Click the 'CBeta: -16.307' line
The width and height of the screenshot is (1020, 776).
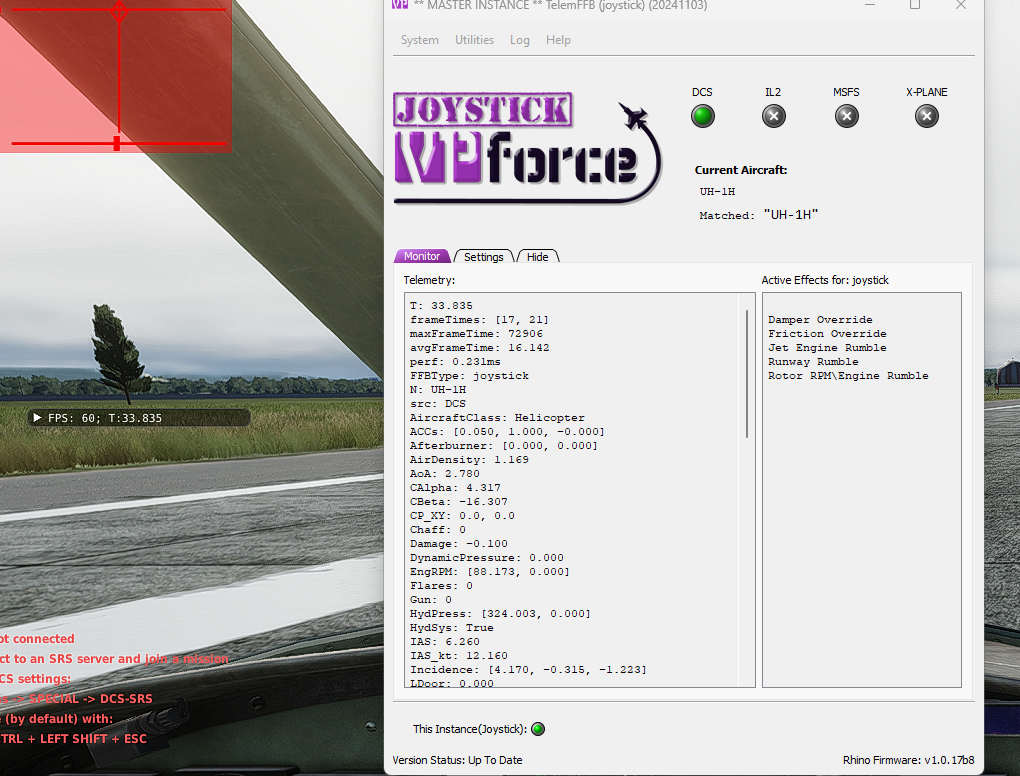pyautogui.click(x=459, y=502)
